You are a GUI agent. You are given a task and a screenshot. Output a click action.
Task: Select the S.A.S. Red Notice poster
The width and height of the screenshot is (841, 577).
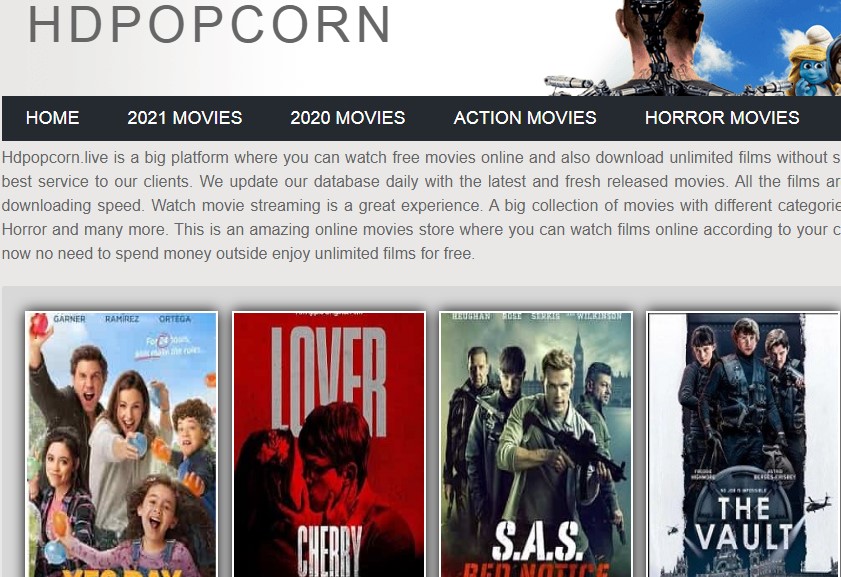(x=536, y=445)
